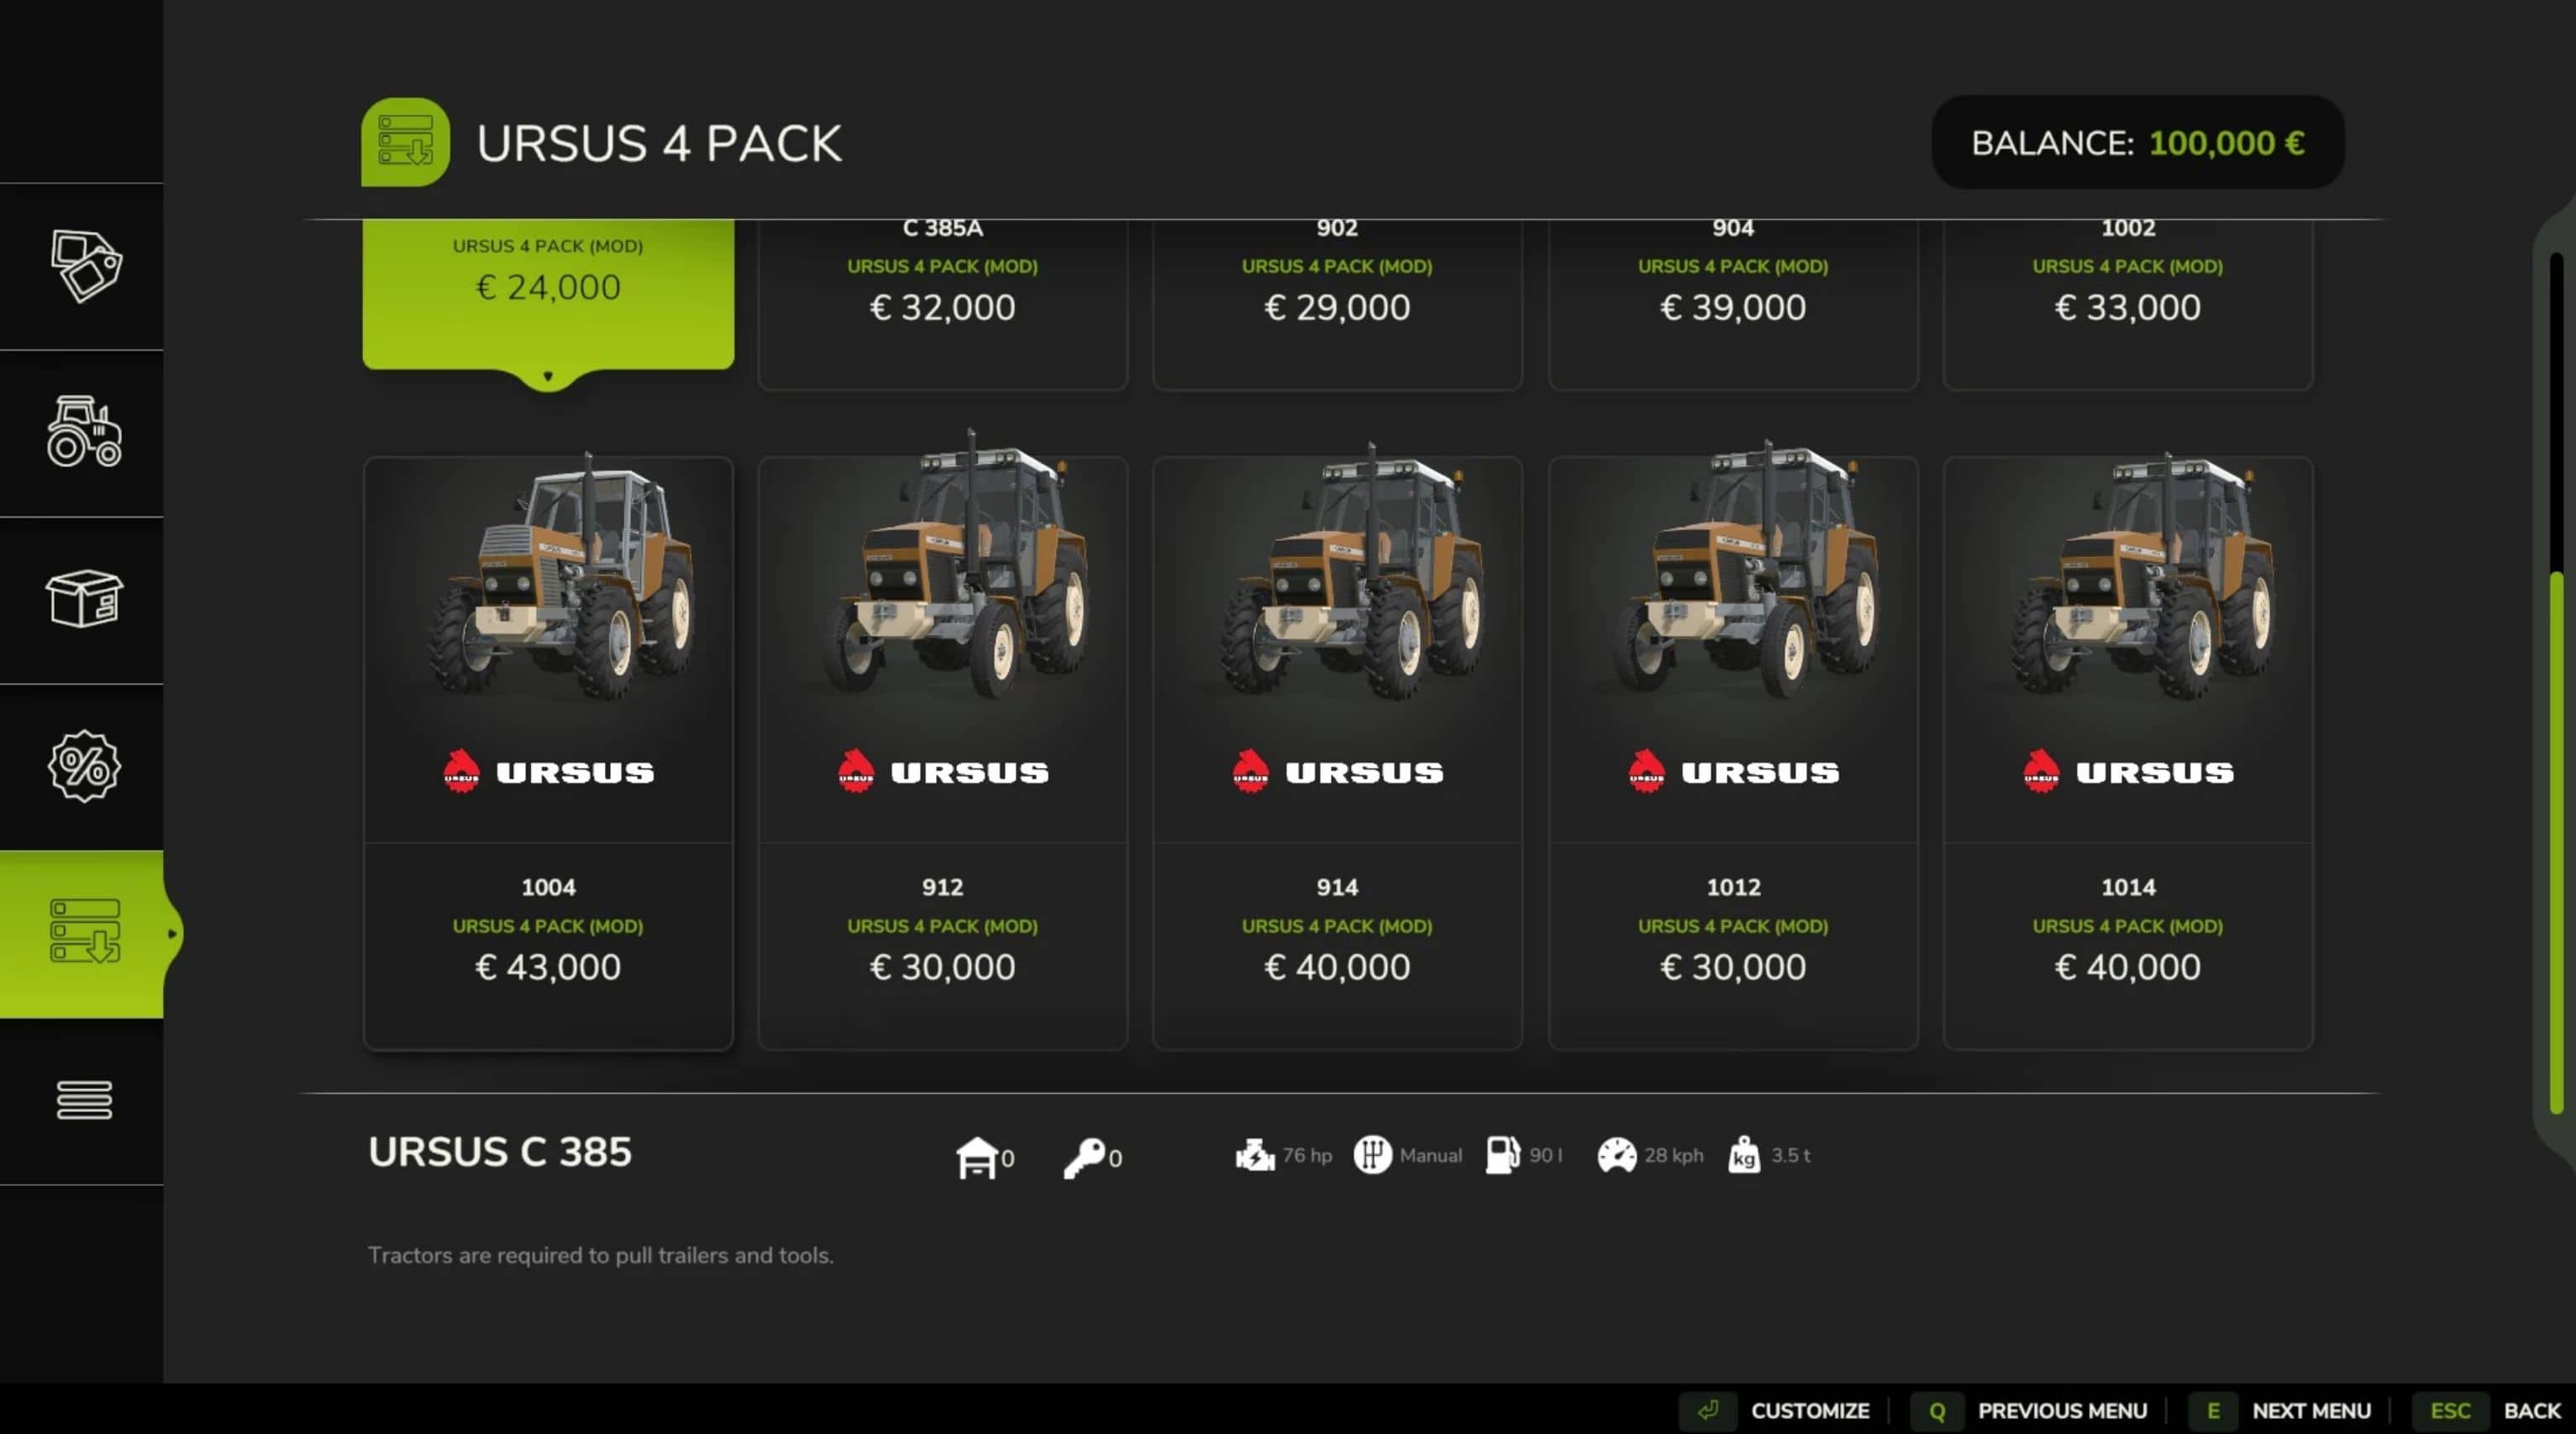Click the highlighted €24,000 selected card
Image resolution: width=2576 pixels, height=1434 pixels.
coord(548,295)
